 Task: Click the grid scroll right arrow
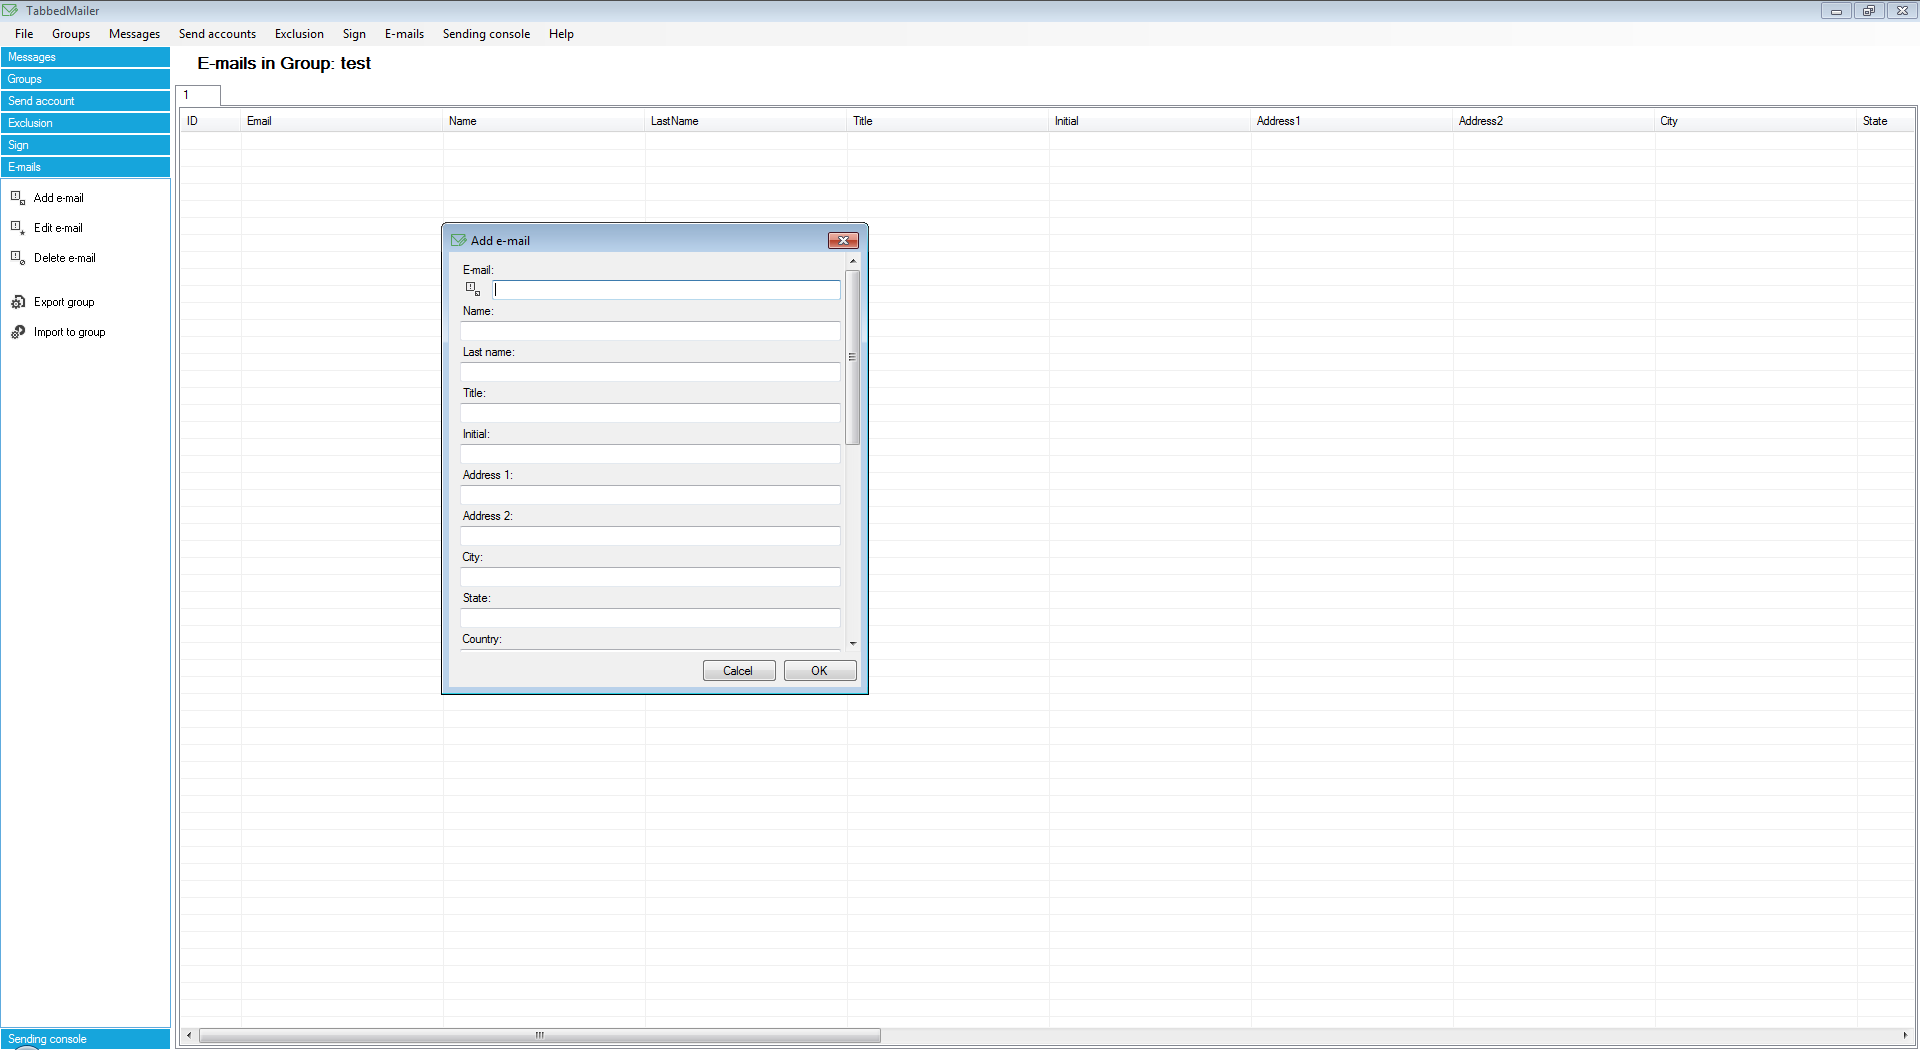[x=1904, y=1035]
